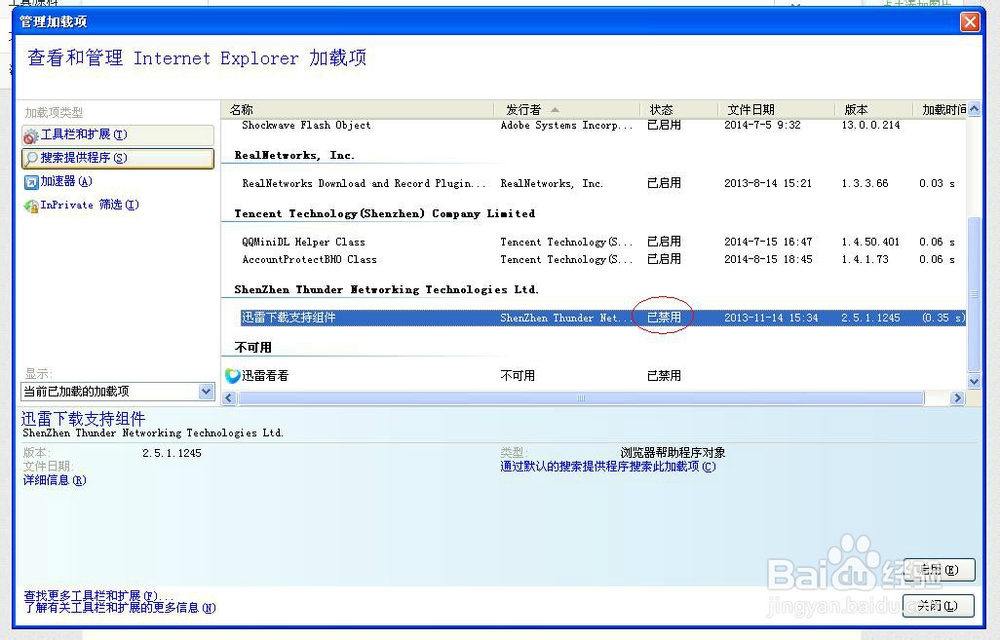Sort list by 加载时间 column header

940,110
